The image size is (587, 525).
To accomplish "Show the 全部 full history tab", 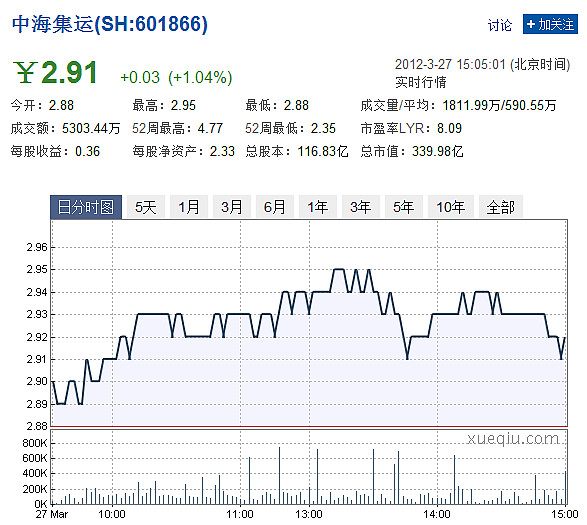I will tap(501, 207).
